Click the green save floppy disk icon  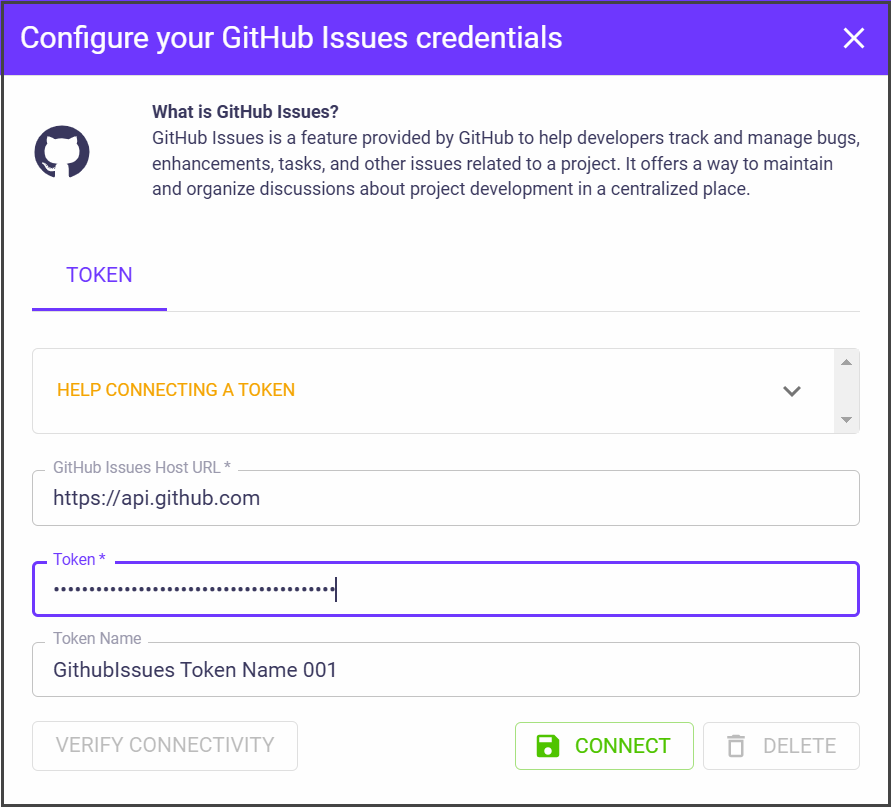[548, 746]
